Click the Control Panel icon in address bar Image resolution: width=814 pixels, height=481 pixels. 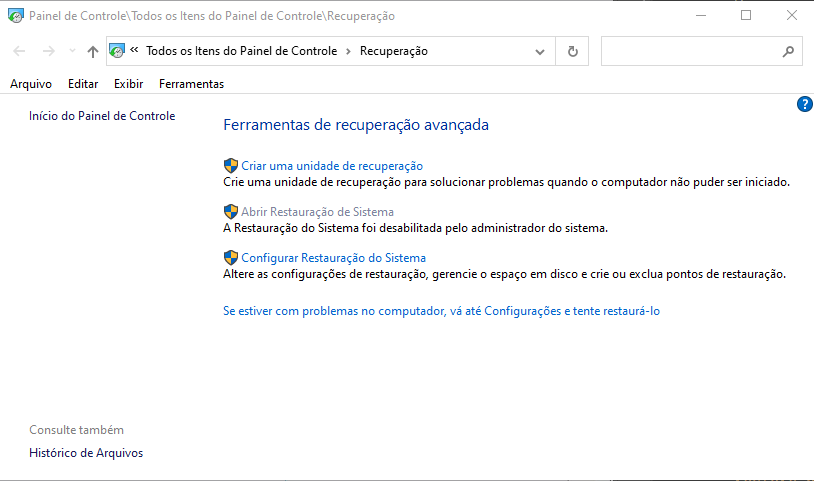pos(117,51)
